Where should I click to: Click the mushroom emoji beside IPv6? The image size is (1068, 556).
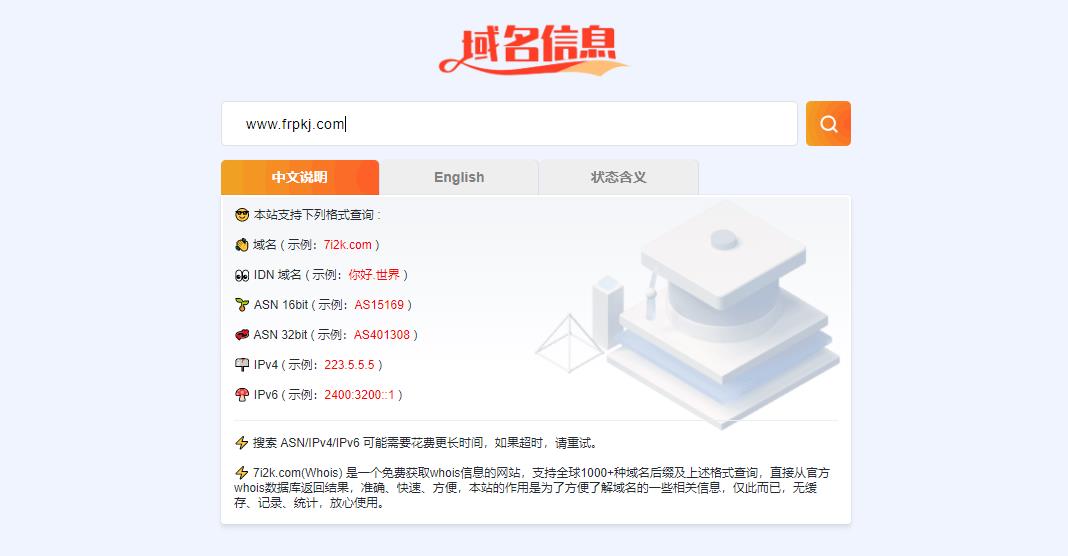coord(242,395)
